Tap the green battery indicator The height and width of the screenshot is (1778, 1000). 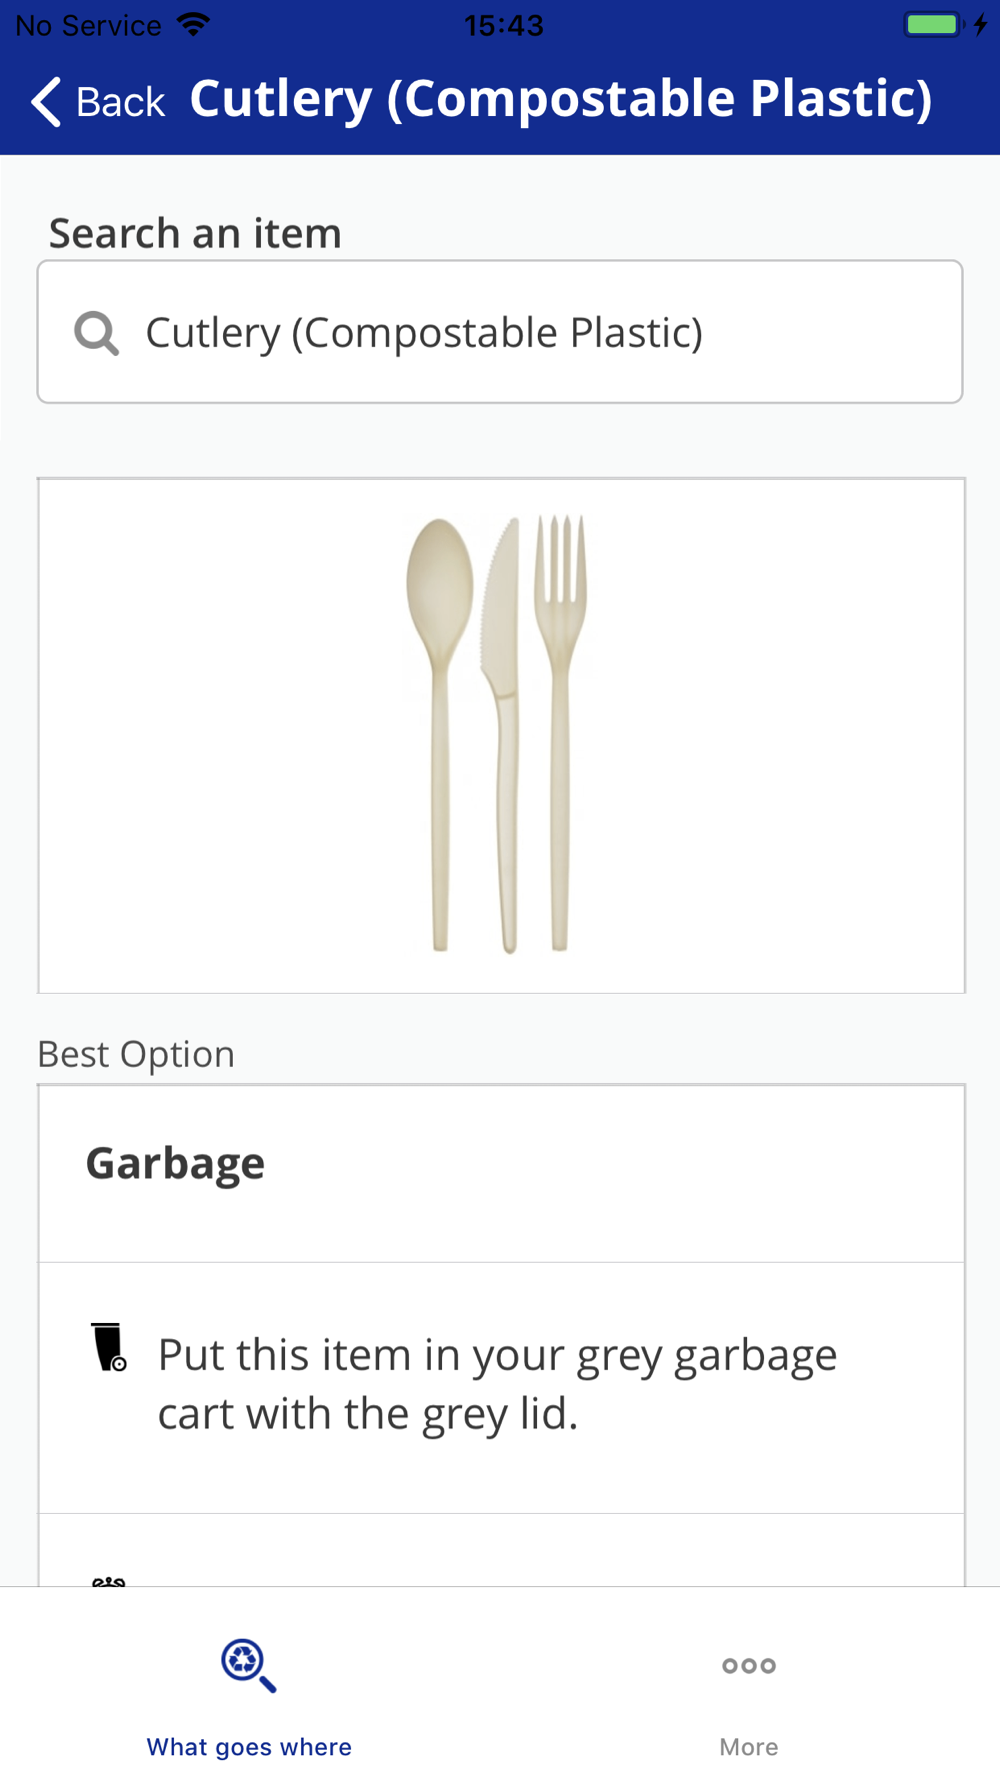tap(932, 24)
